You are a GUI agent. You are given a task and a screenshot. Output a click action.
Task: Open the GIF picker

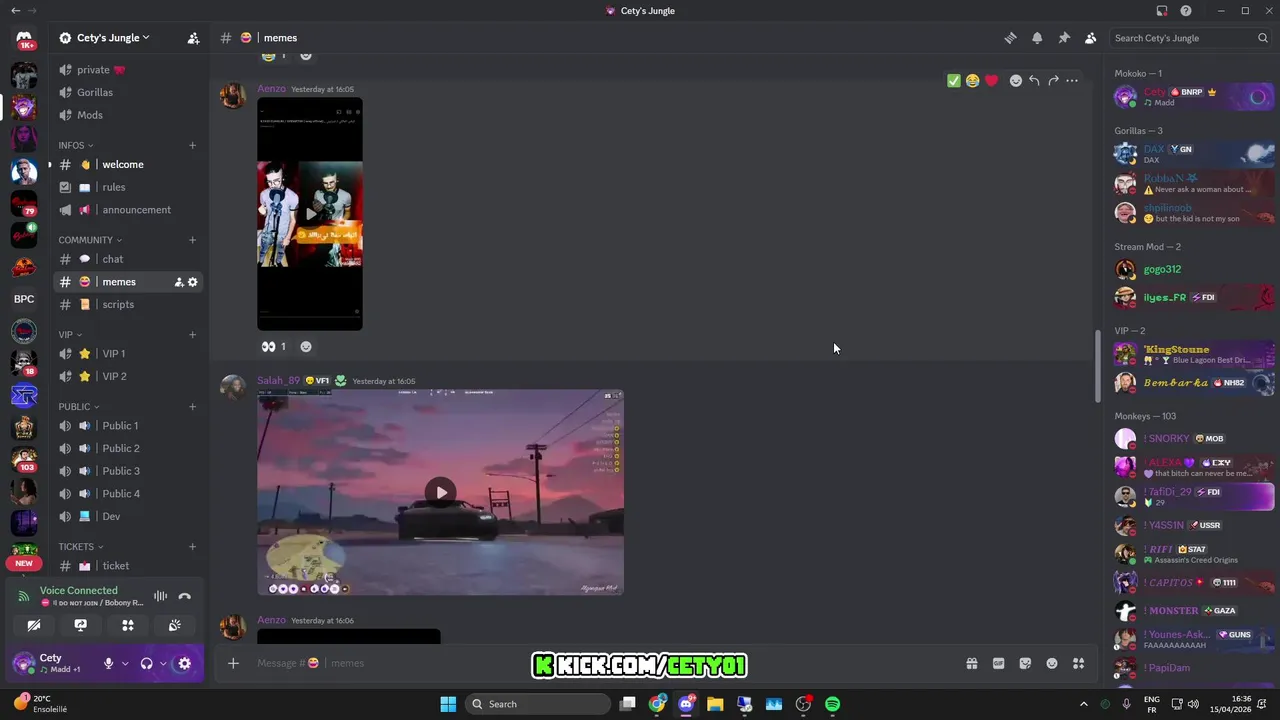coord(998,663)
